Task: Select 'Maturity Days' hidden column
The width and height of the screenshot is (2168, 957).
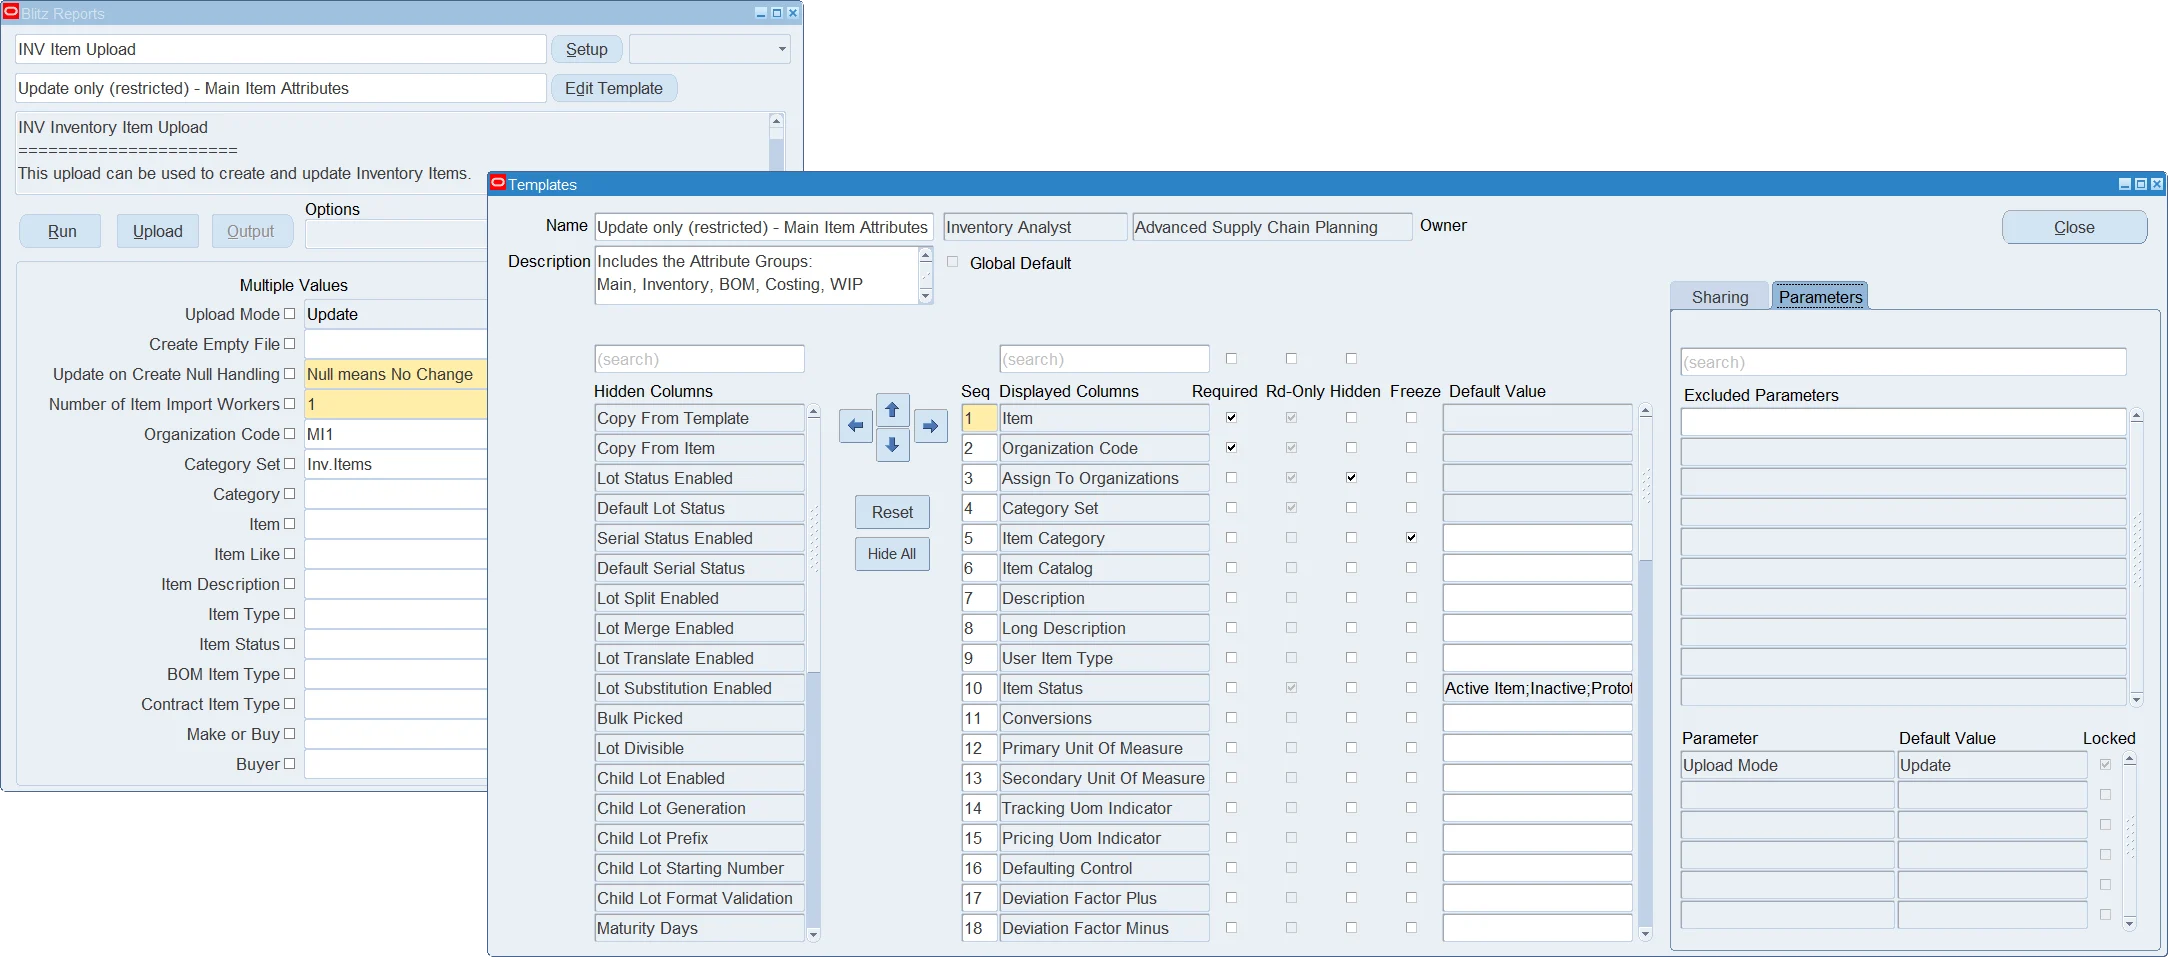Action: [699, 928]
